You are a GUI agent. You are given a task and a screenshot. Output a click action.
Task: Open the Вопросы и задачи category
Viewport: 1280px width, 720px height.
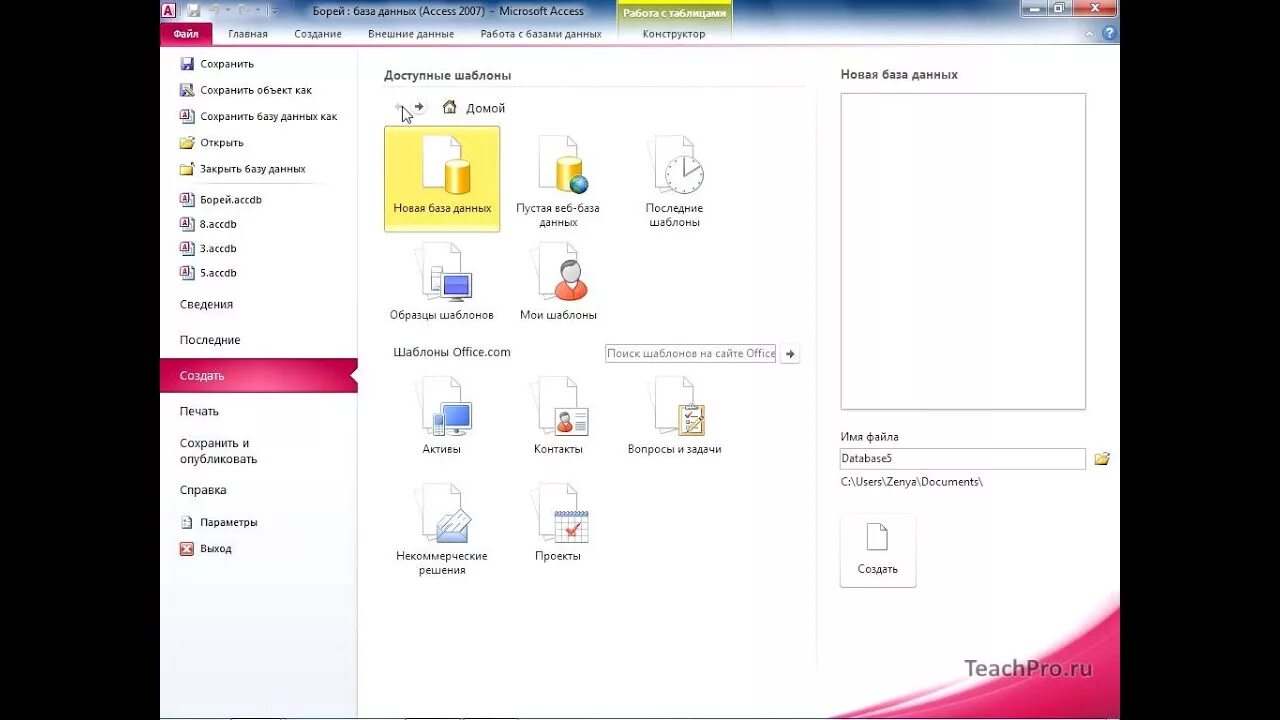click(x=674, y=416)
